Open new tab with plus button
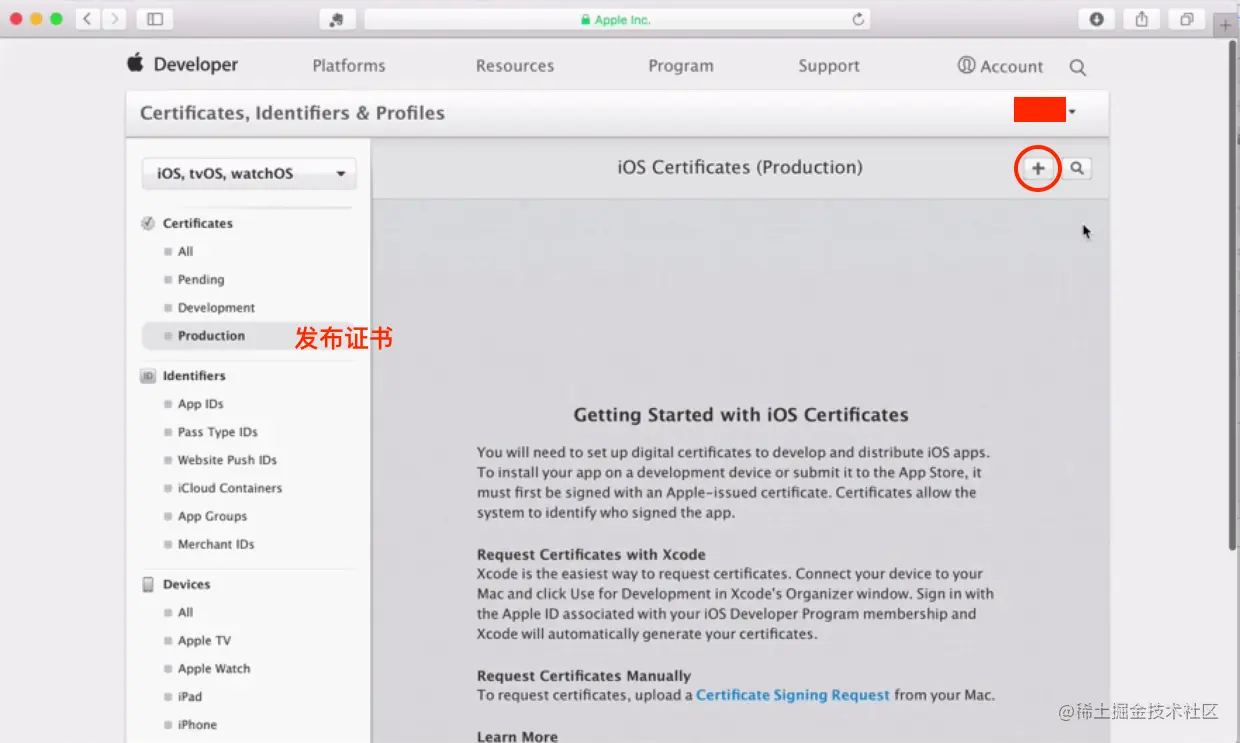Image resolution: width=1240 pixels, height=743 pixels. click(x=1226, y=25)
